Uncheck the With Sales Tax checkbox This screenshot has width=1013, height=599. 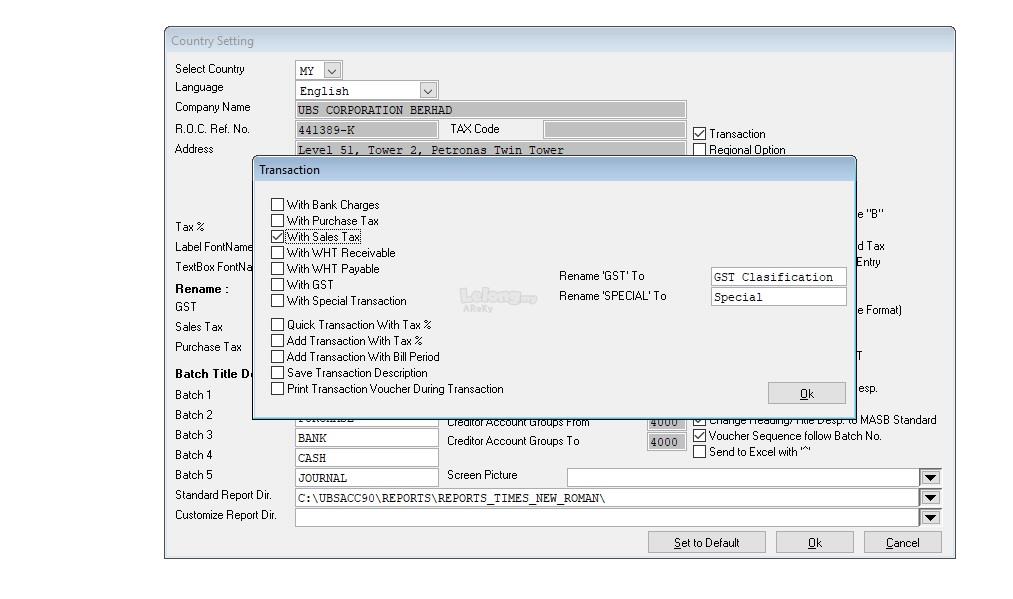(x=277, y=237)
